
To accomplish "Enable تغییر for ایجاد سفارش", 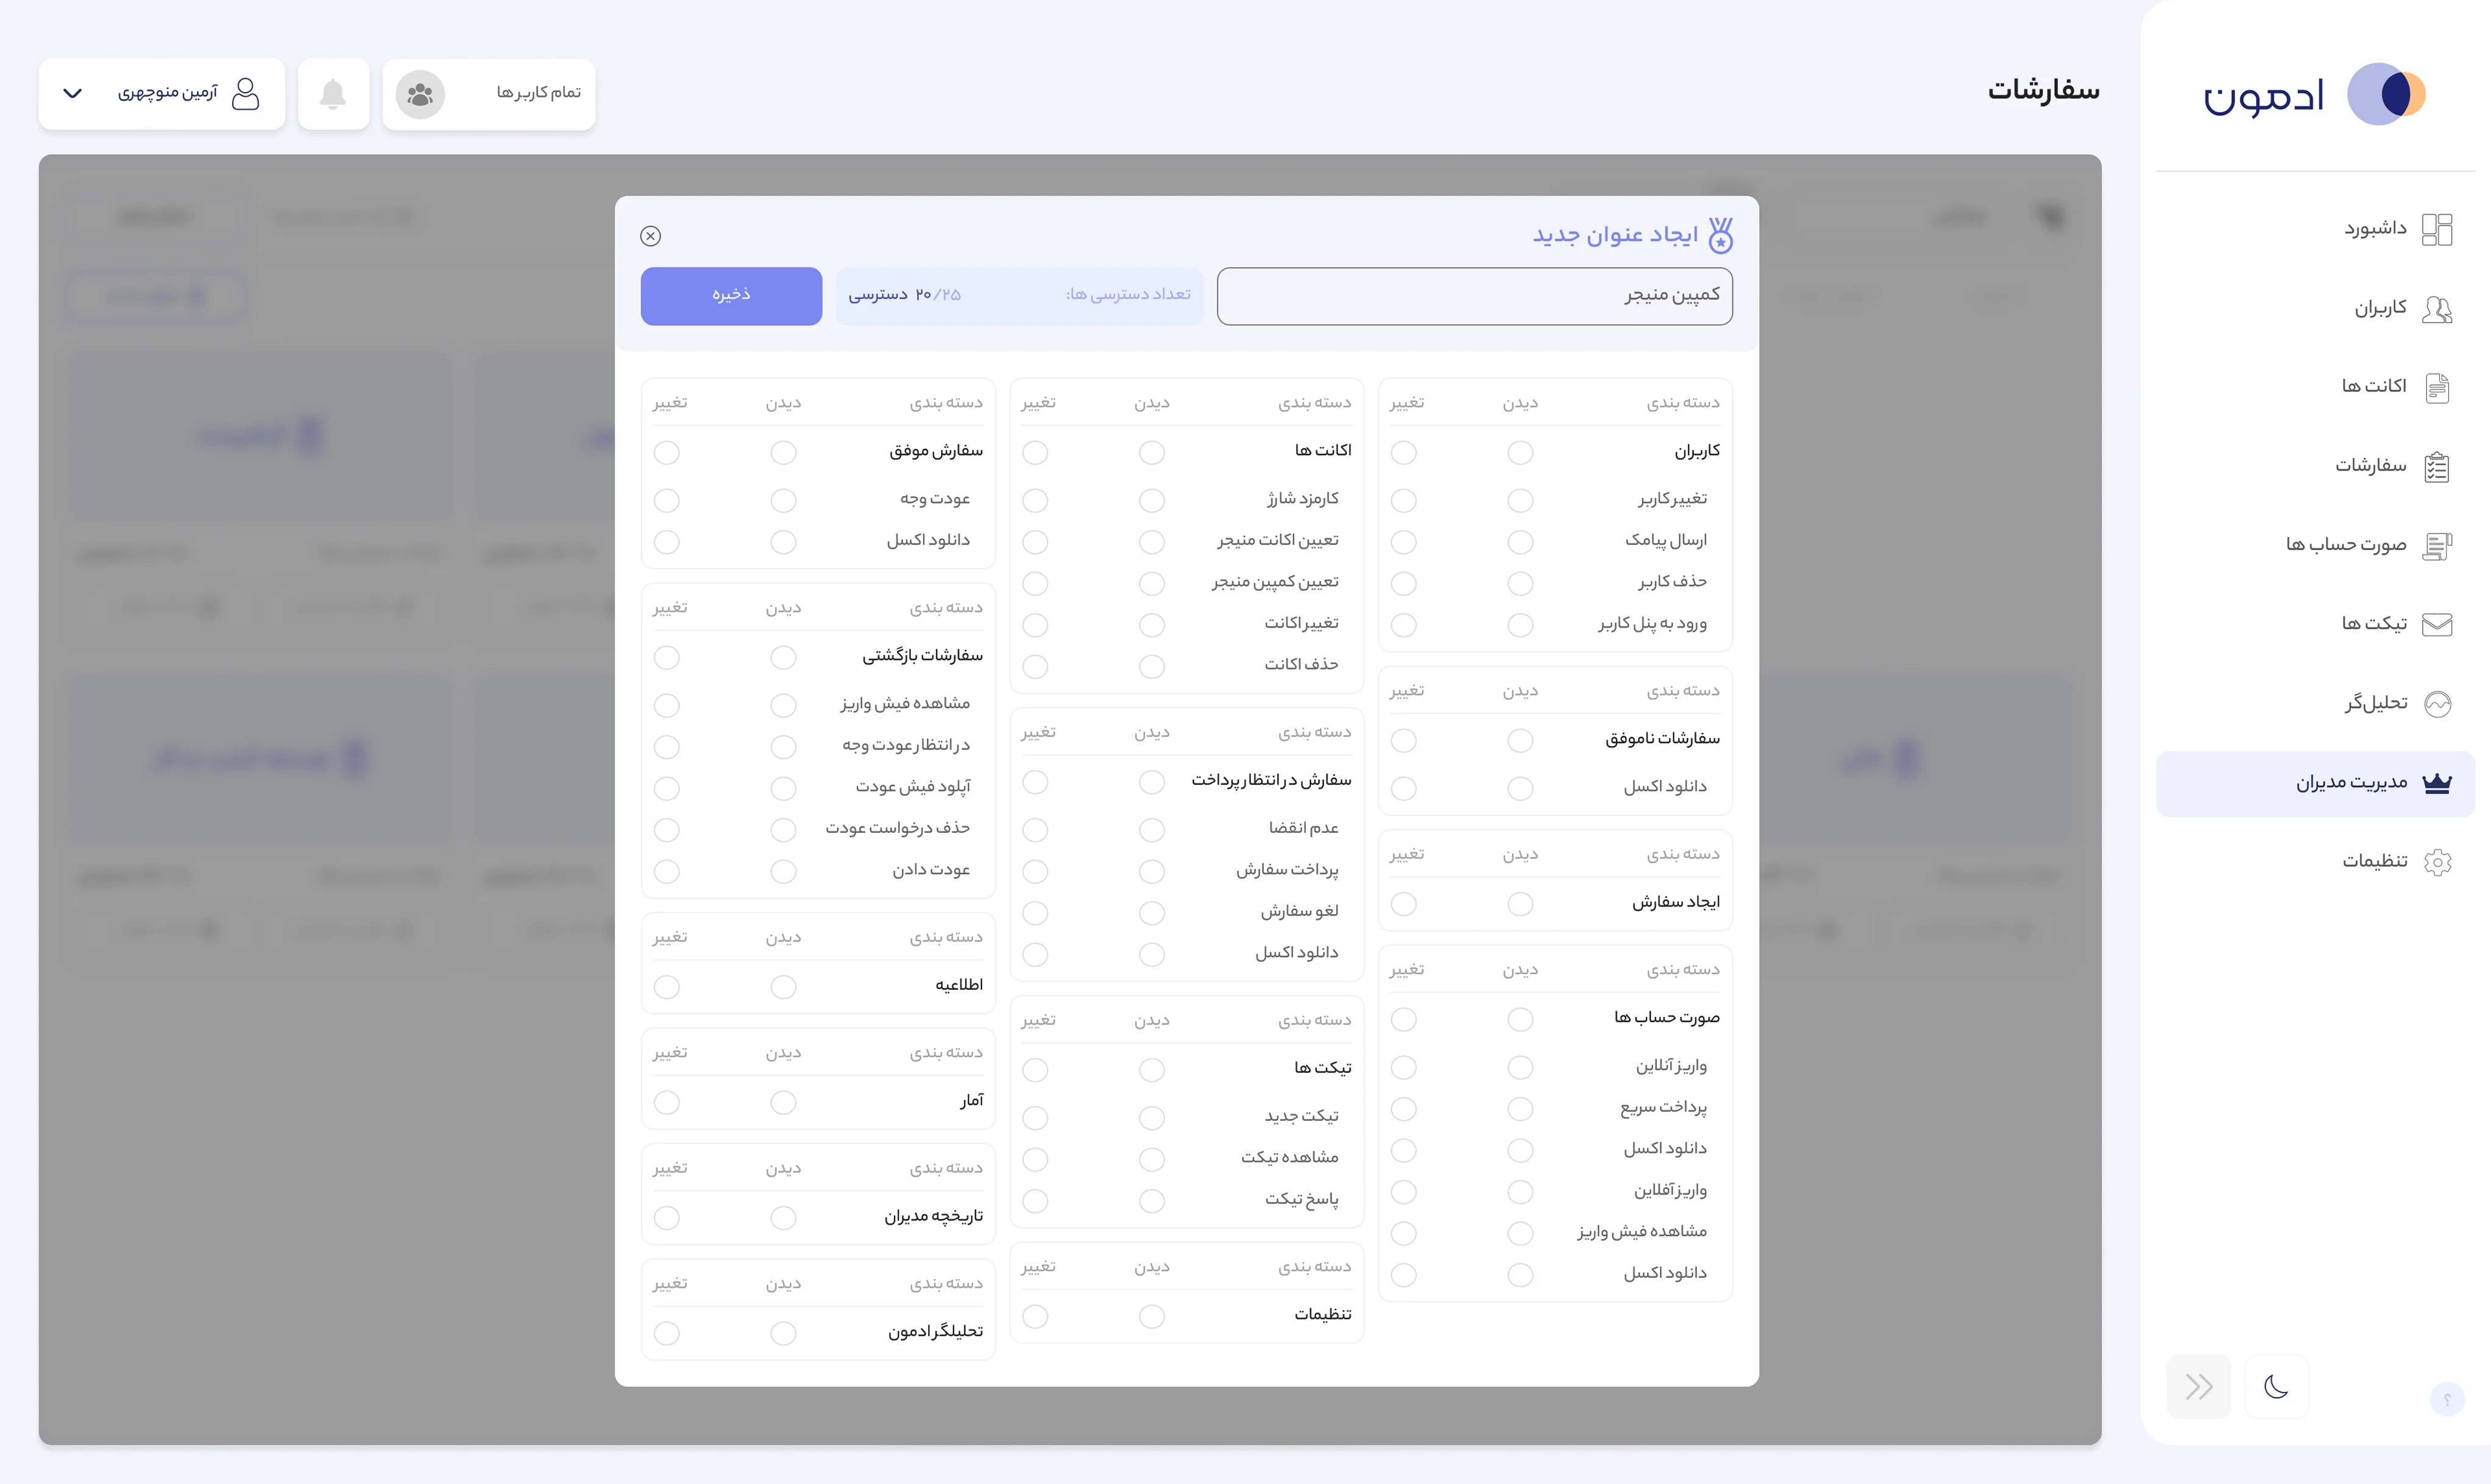I will (x=1403, y=904).
